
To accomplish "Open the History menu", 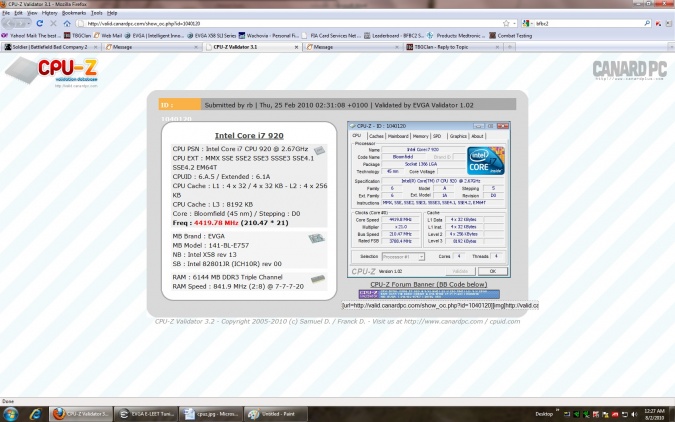I will click(x=50, y=13).
